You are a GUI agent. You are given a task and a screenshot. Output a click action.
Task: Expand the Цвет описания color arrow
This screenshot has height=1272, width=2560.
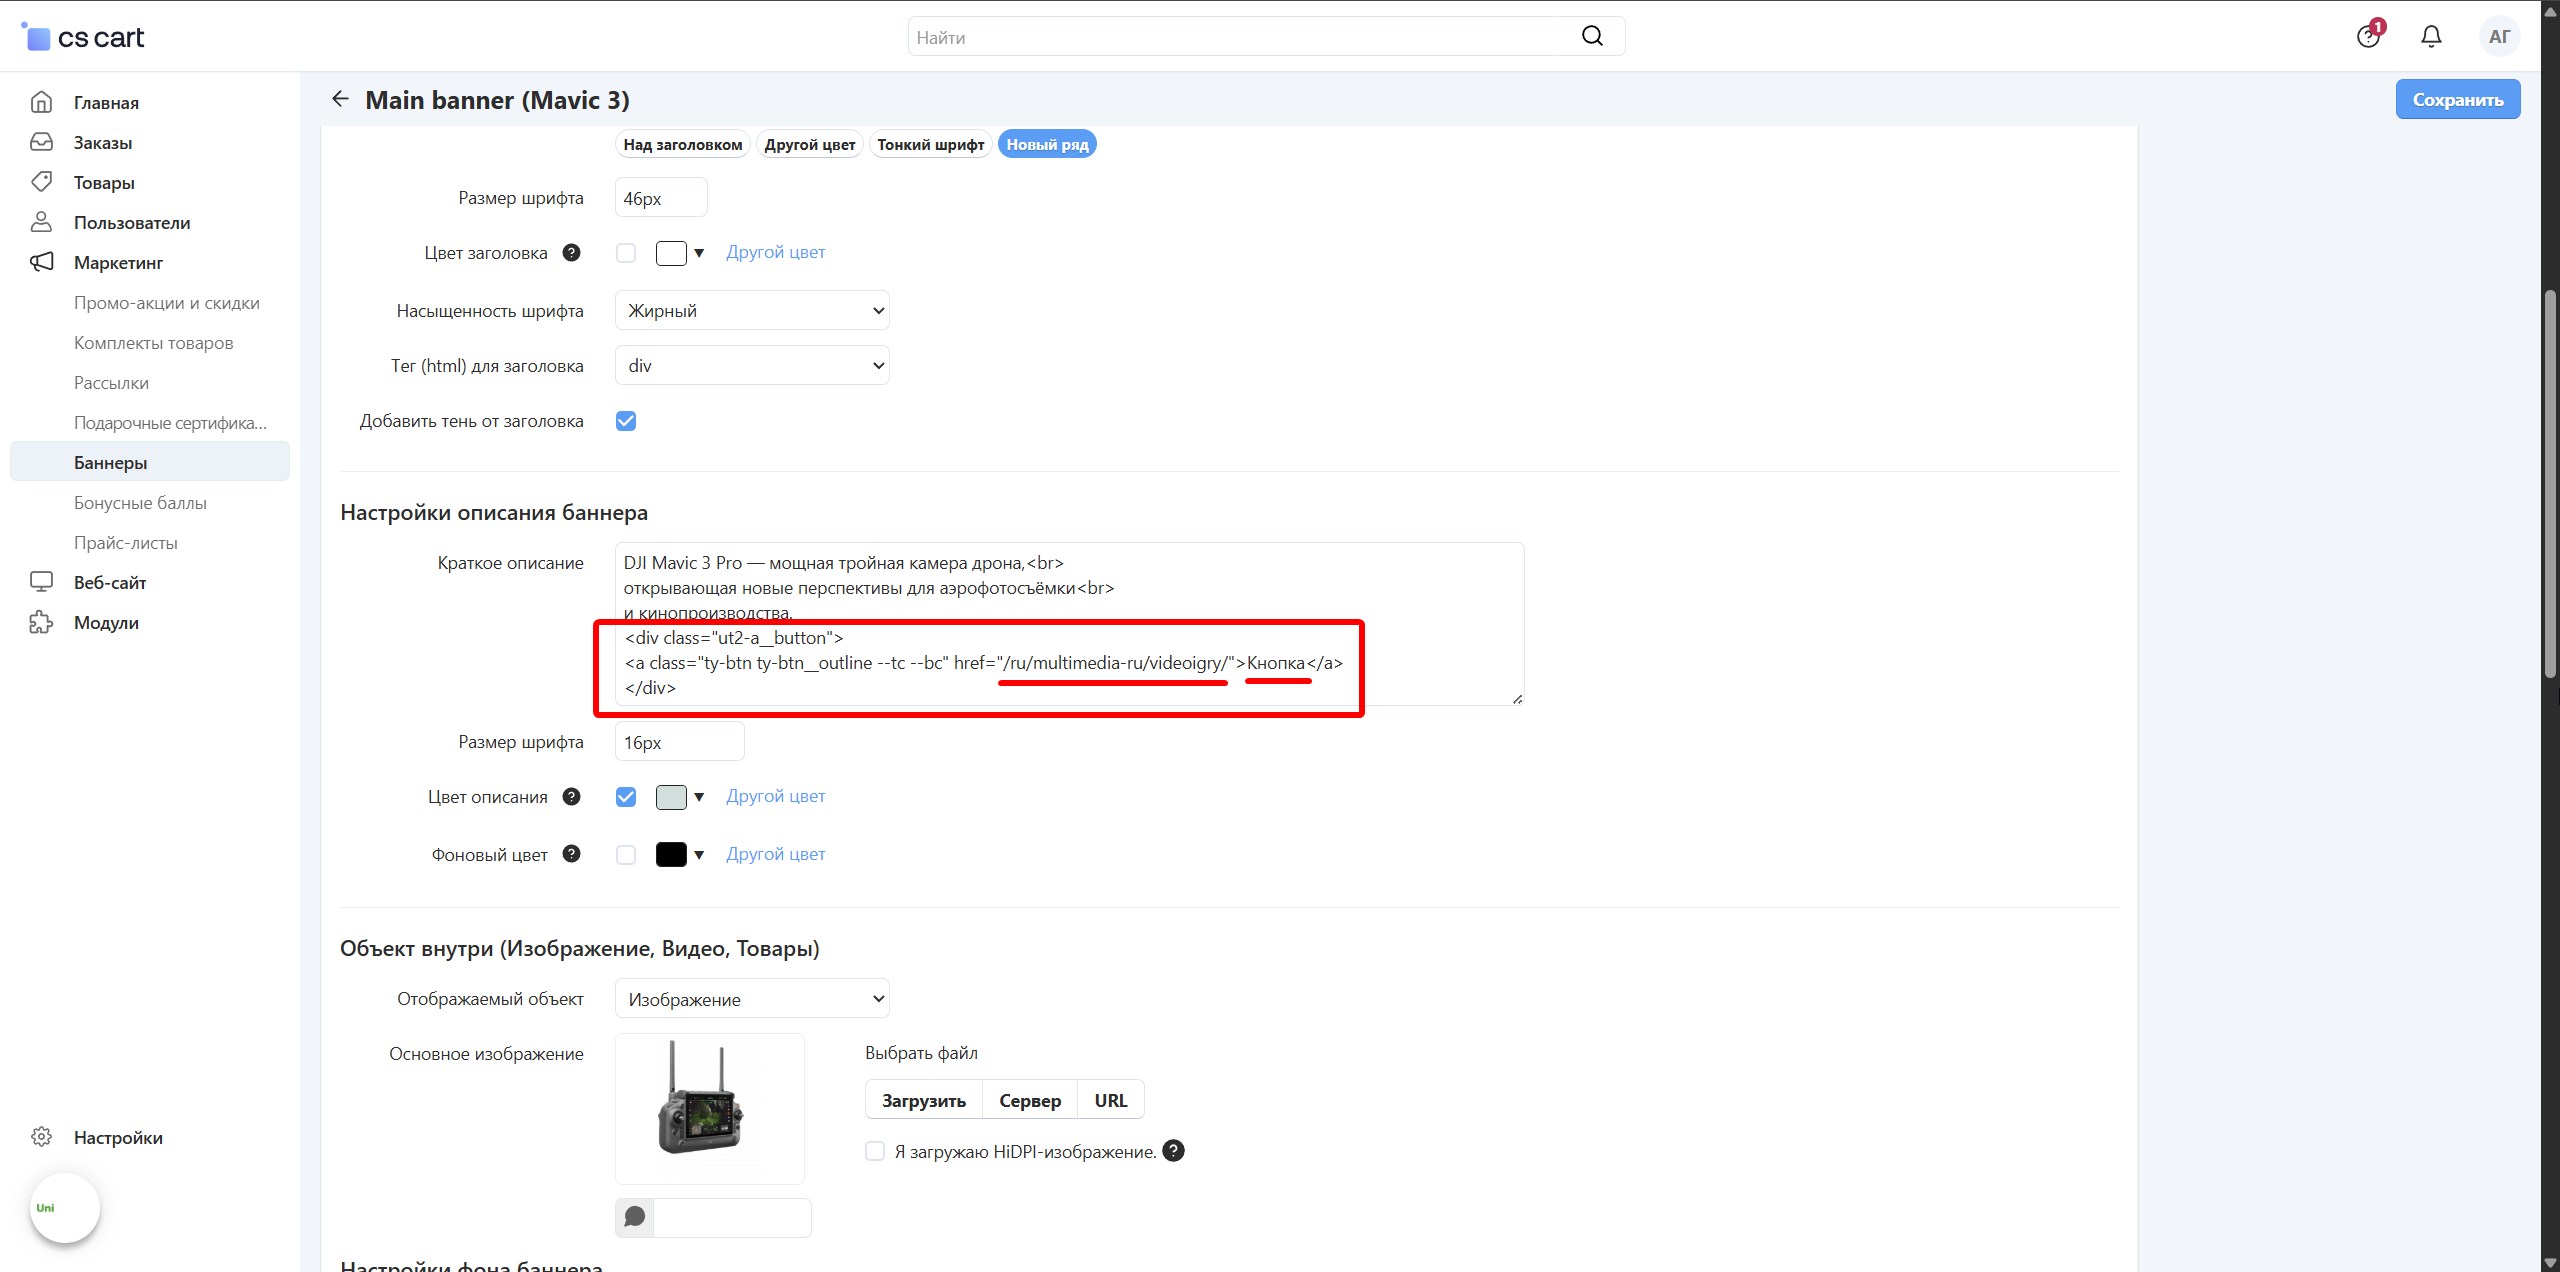click(699, 797)
